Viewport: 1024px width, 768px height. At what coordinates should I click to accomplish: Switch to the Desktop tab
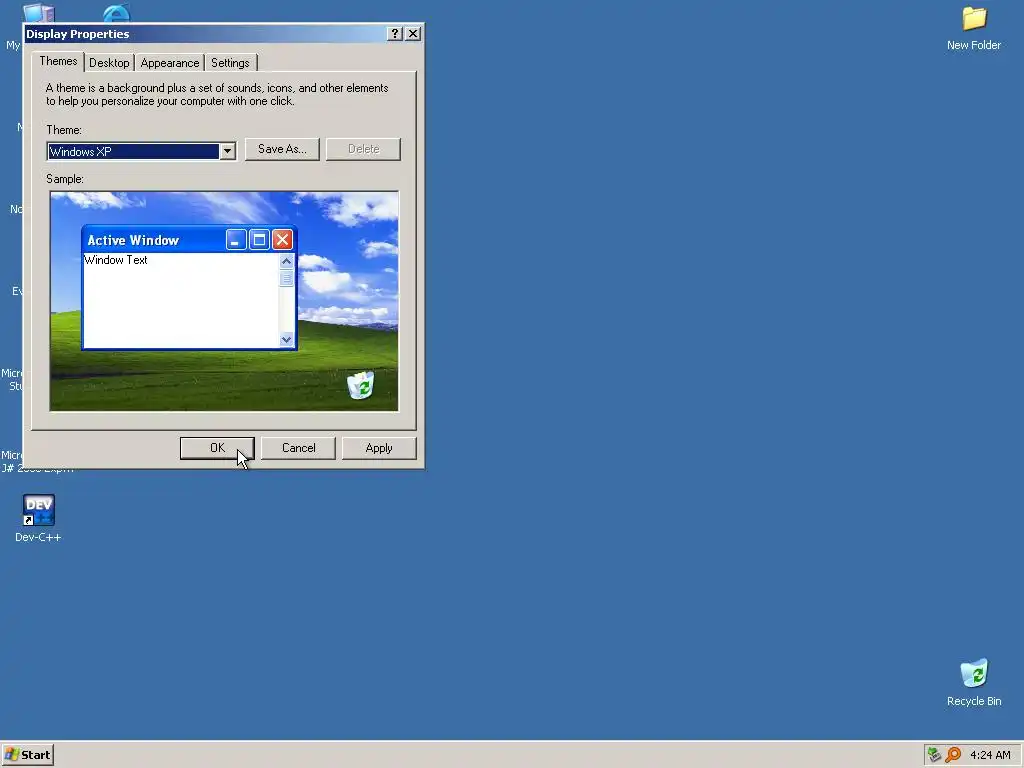coord(109,63)
